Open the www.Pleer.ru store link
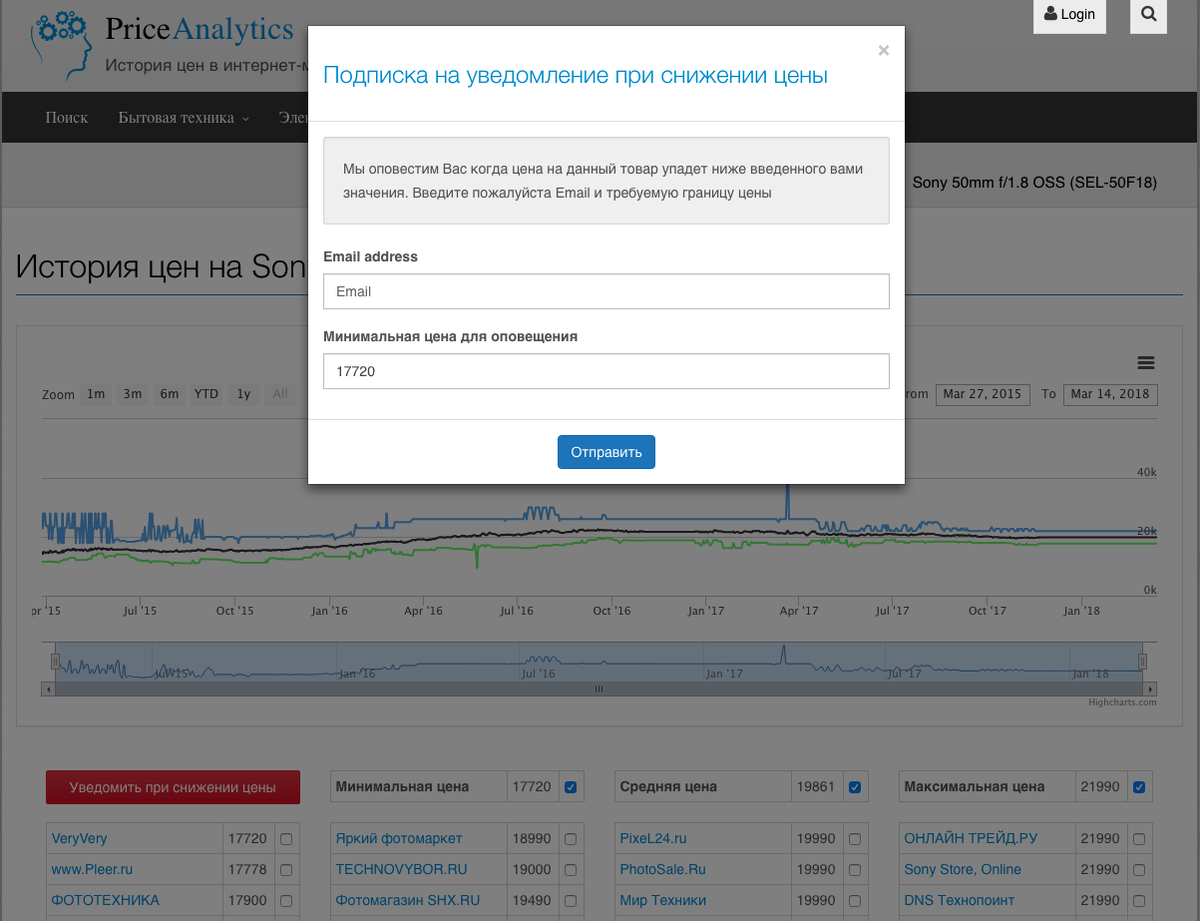 point(92,870)
